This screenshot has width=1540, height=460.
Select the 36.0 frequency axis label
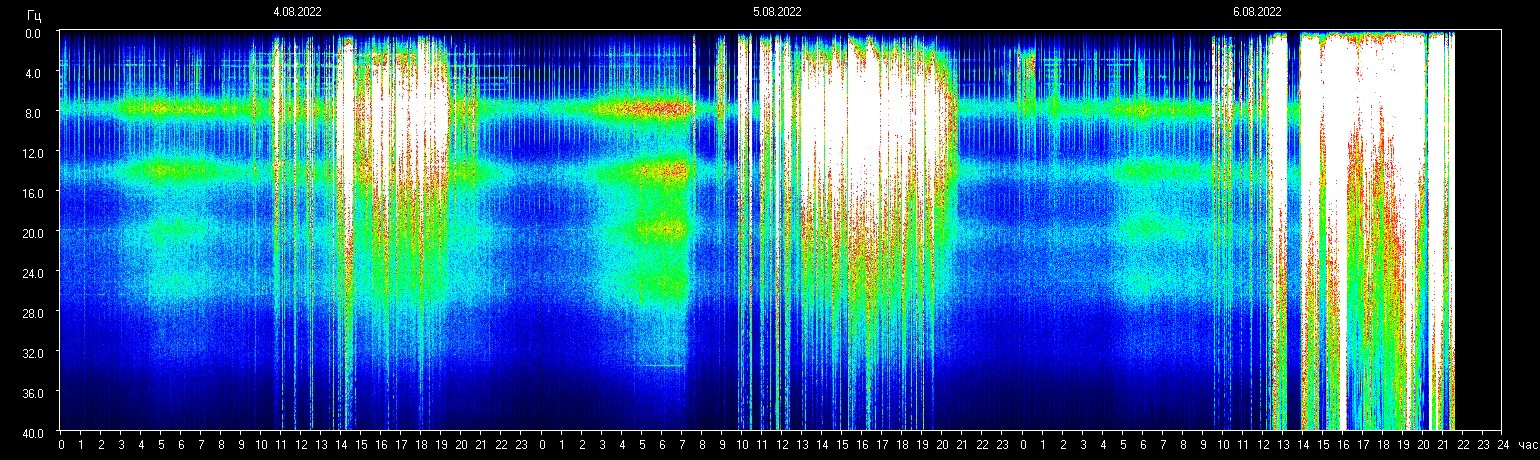(x=31, y=392)
